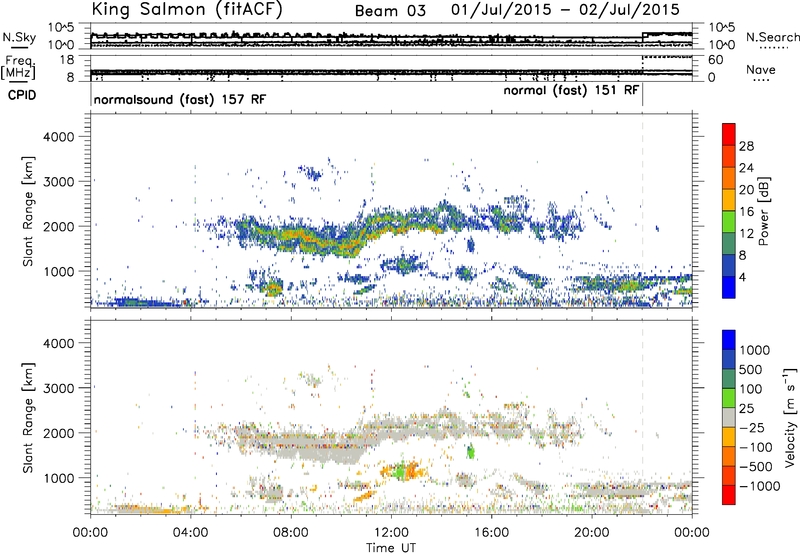
Task: Click the '20' label on power colorbar
Action: (x=746, y=190)
